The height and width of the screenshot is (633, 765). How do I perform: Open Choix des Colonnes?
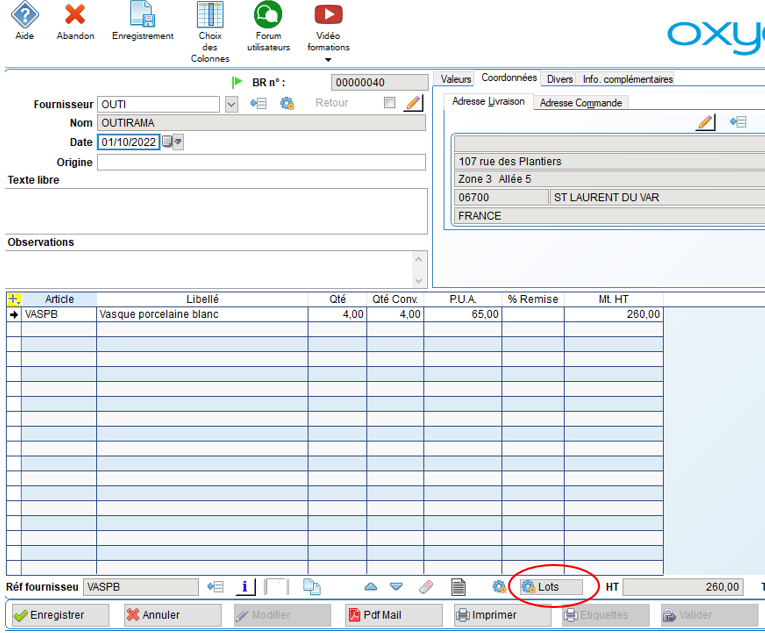(x=210, y=15)
